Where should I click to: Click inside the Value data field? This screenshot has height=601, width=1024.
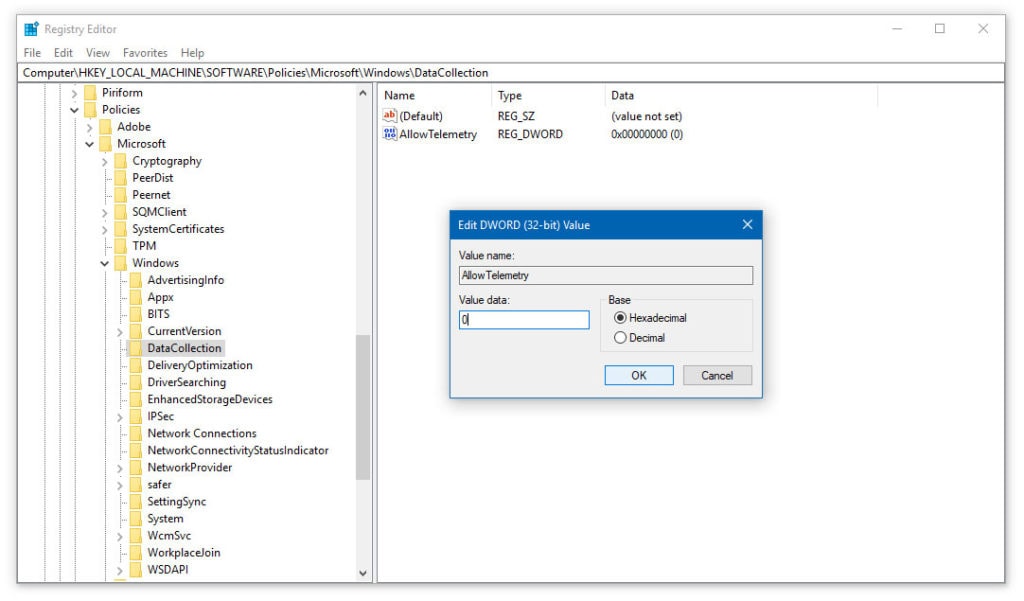(525, 319)
